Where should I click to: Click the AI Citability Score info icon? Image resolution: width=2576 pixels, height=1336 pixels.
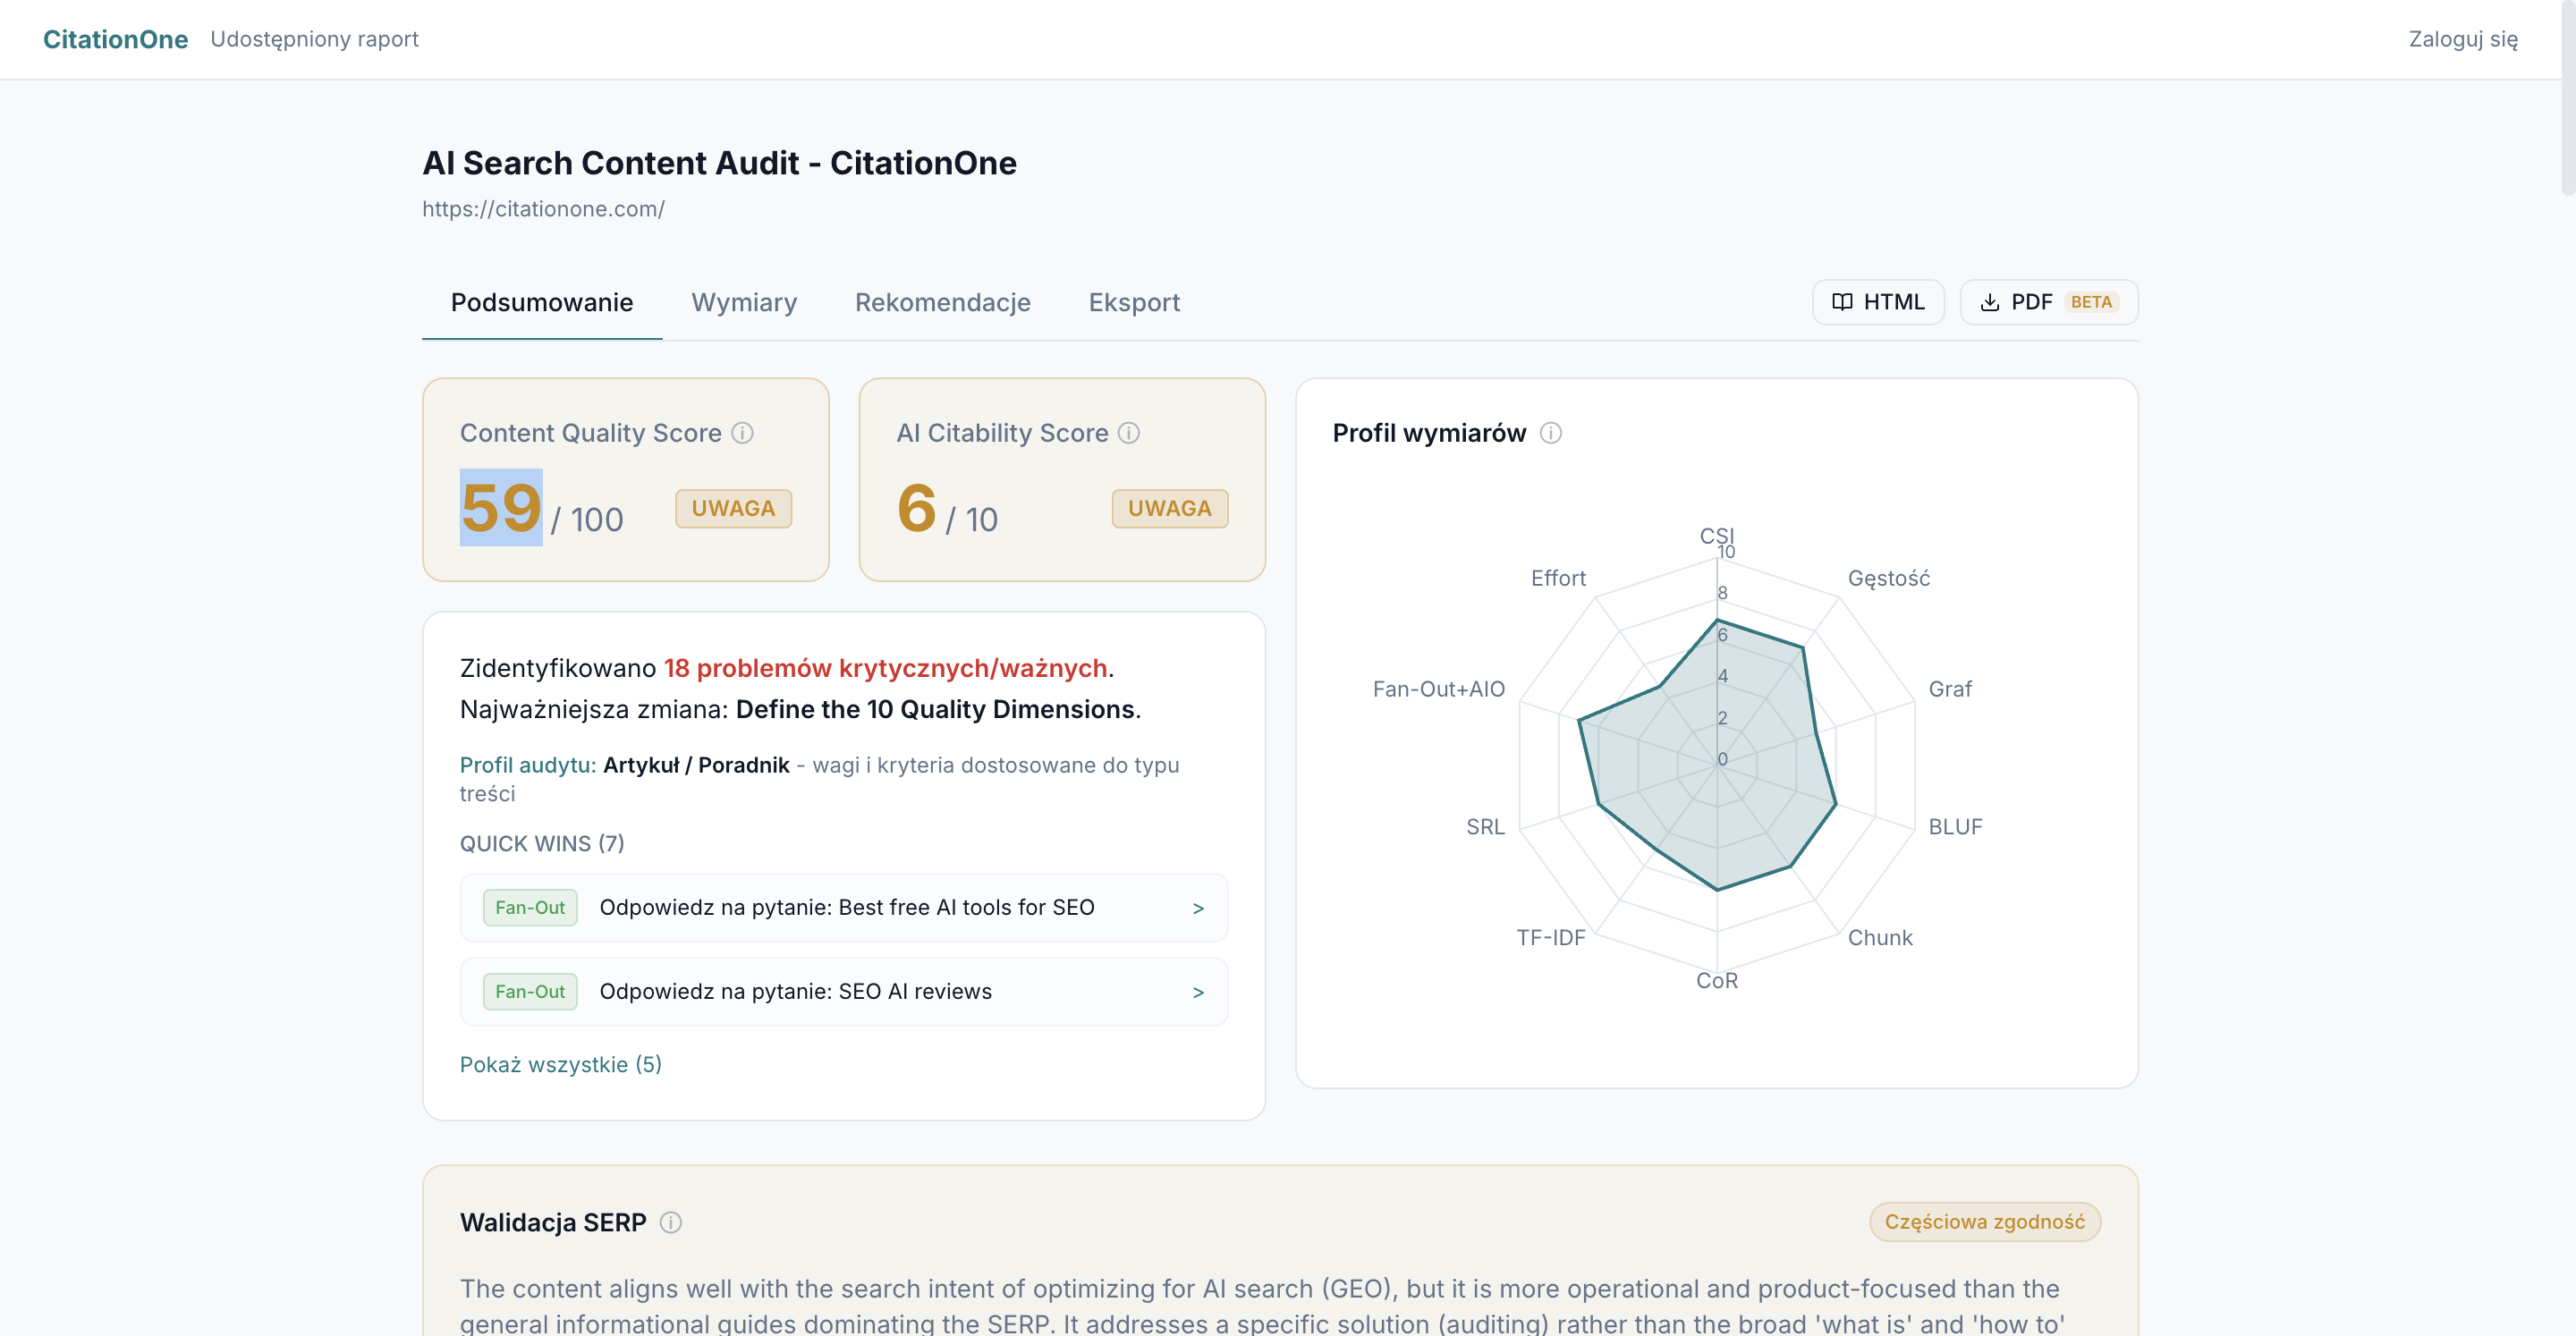pos(1128,433)
